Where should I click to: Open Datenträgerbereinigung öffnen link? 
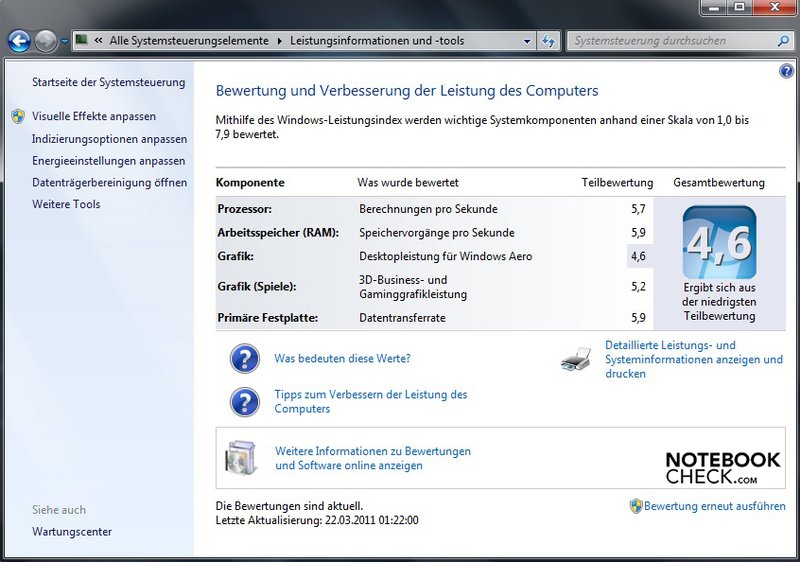pos(109,183)
